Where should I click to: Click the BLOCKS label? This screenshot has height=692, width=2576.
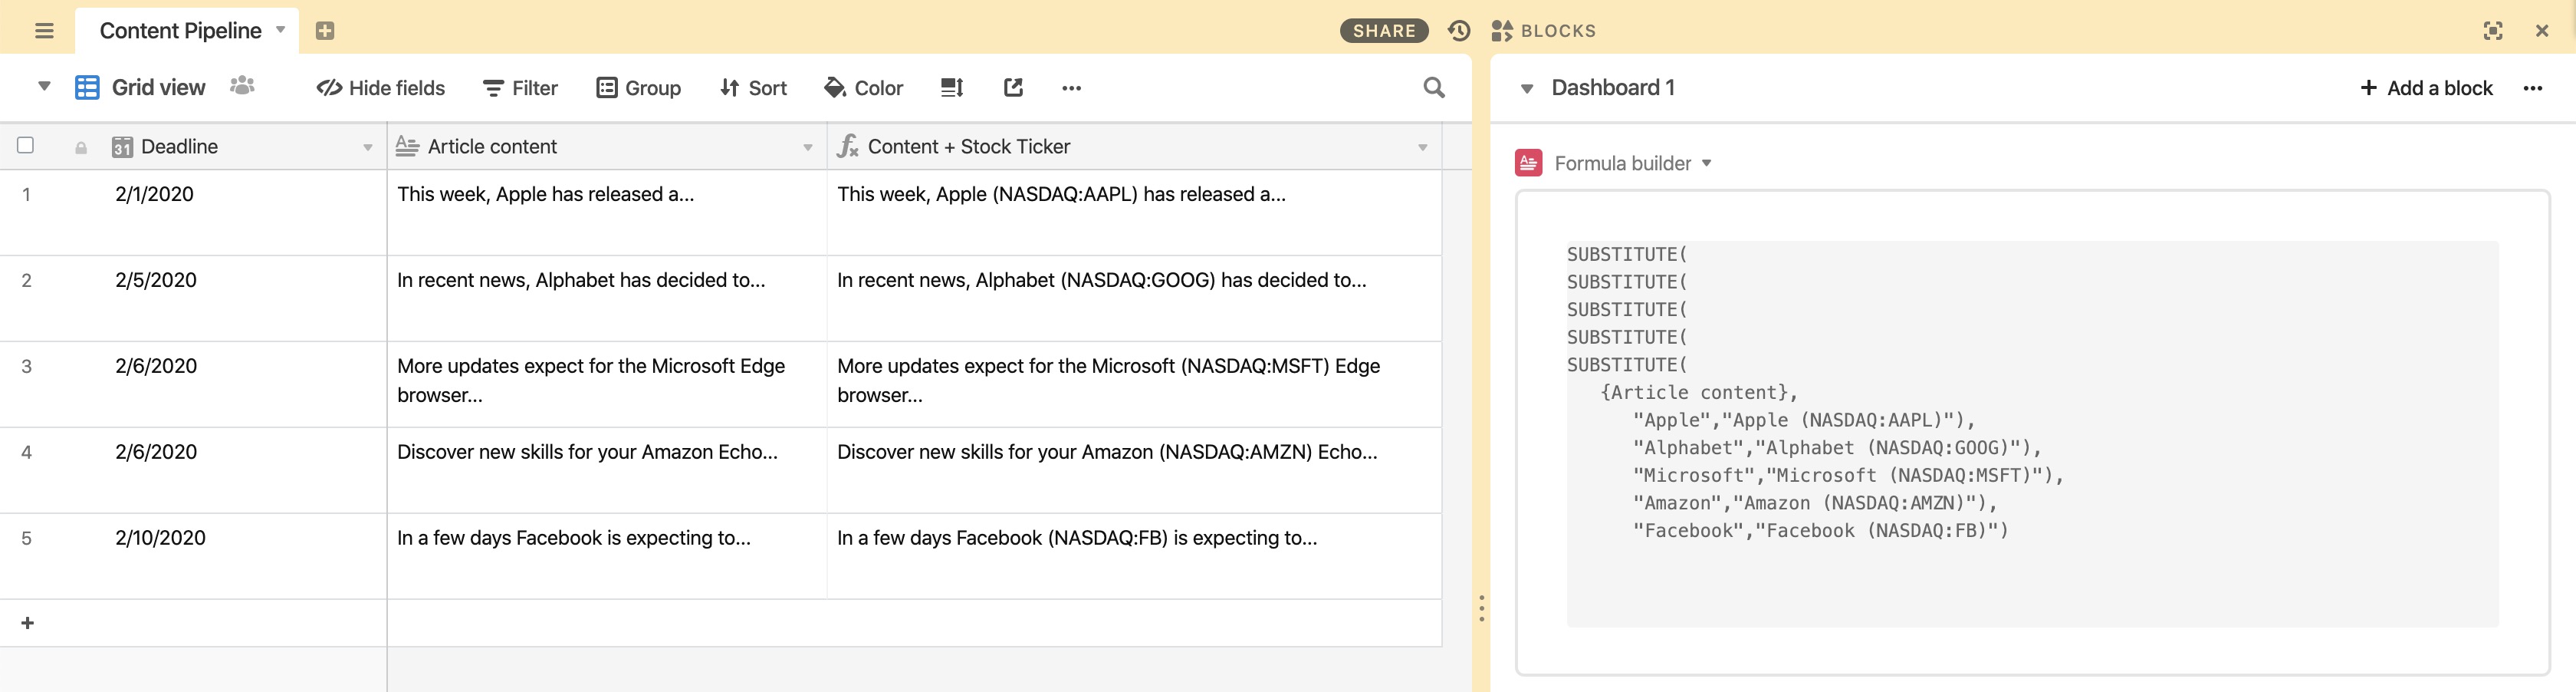coord(1558,31)
